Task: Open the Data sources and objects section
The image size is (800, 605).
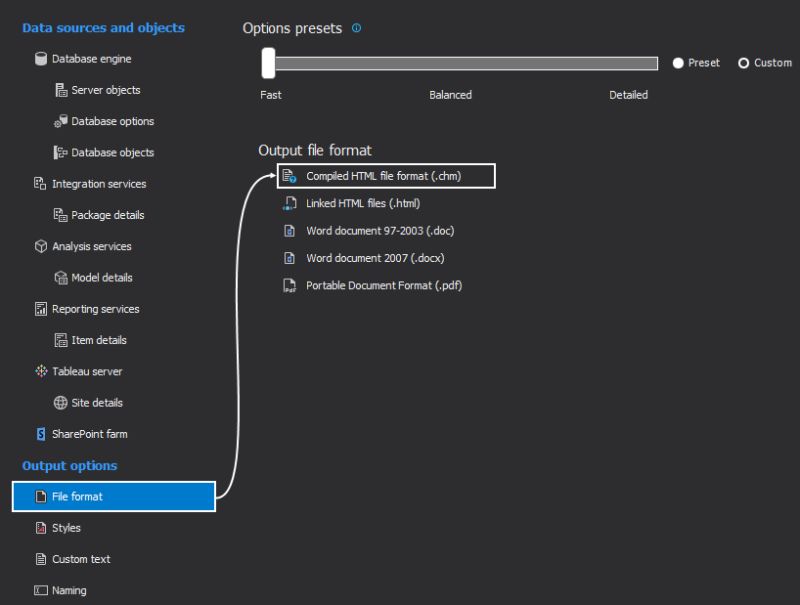Action: (x=103, y=28)
